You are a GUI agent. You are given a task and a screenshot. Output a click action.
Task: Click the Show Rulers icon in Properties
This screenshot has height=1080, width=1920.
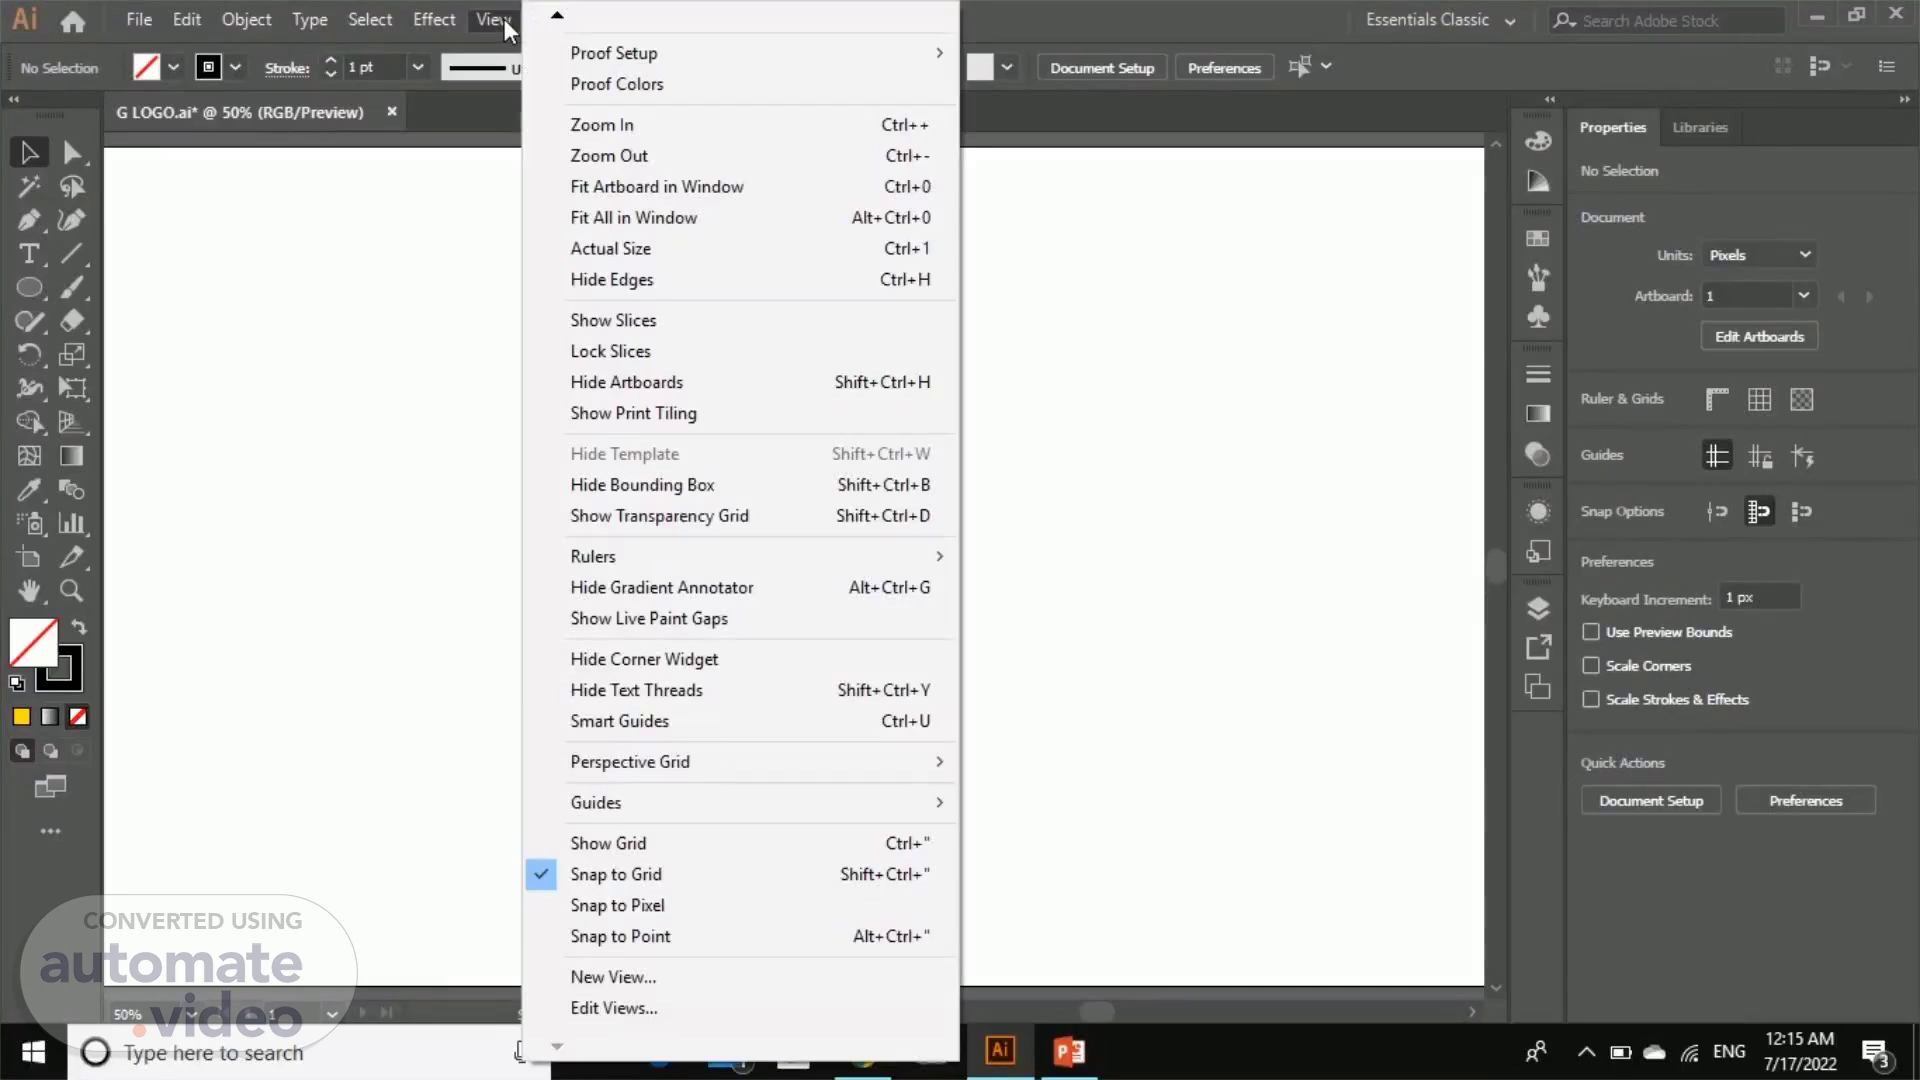(x=1717, y=400)
